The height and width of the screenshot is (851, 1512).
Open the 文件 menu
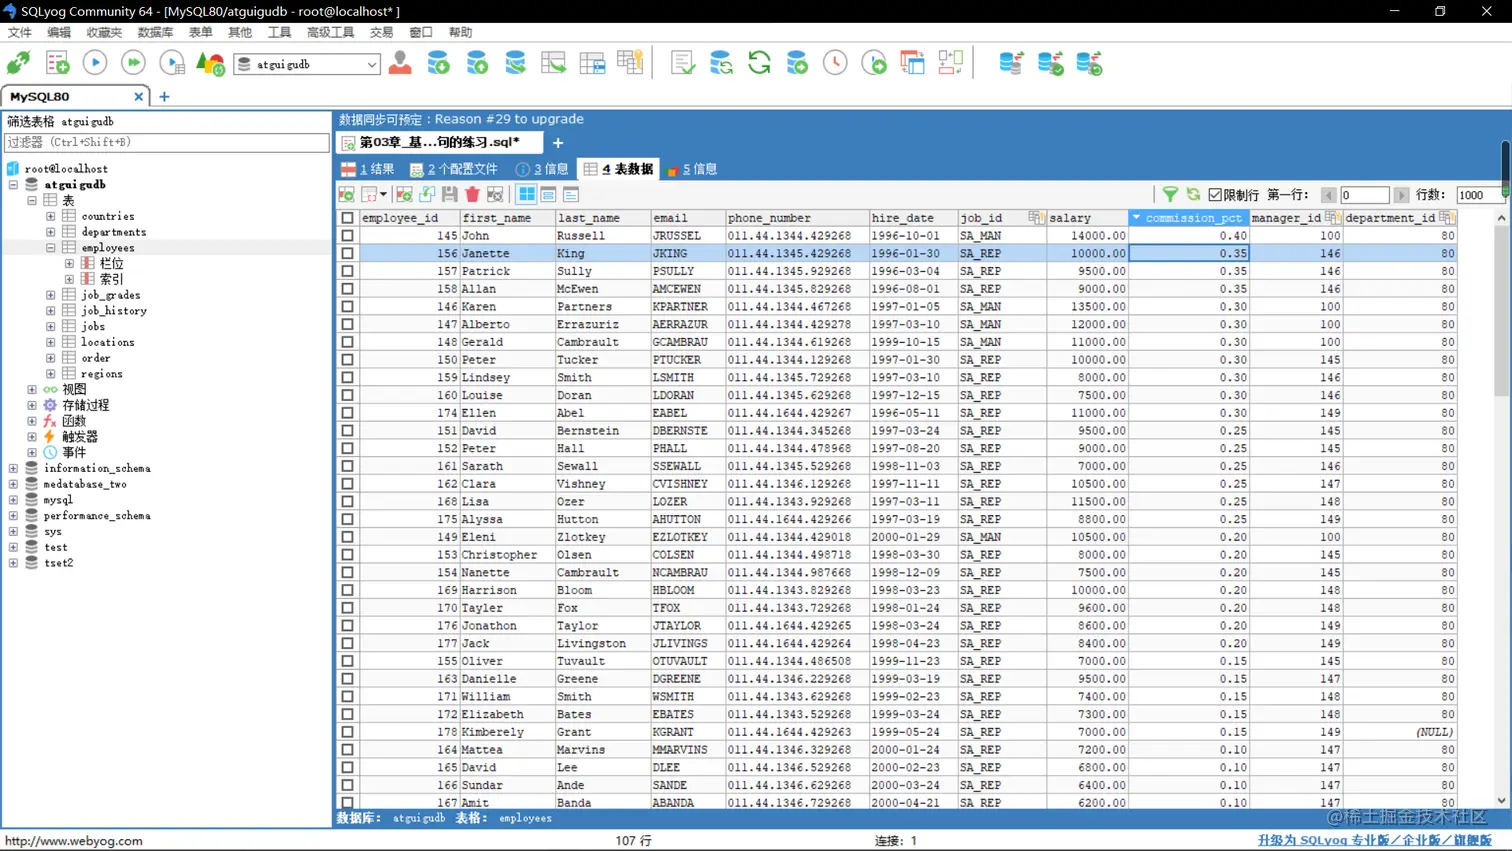point(20,33)
